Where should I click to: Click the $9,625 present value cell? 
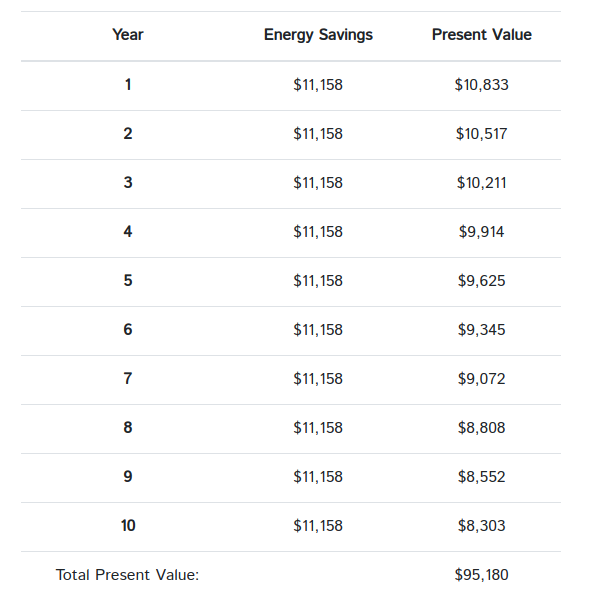tap(482, 281)
